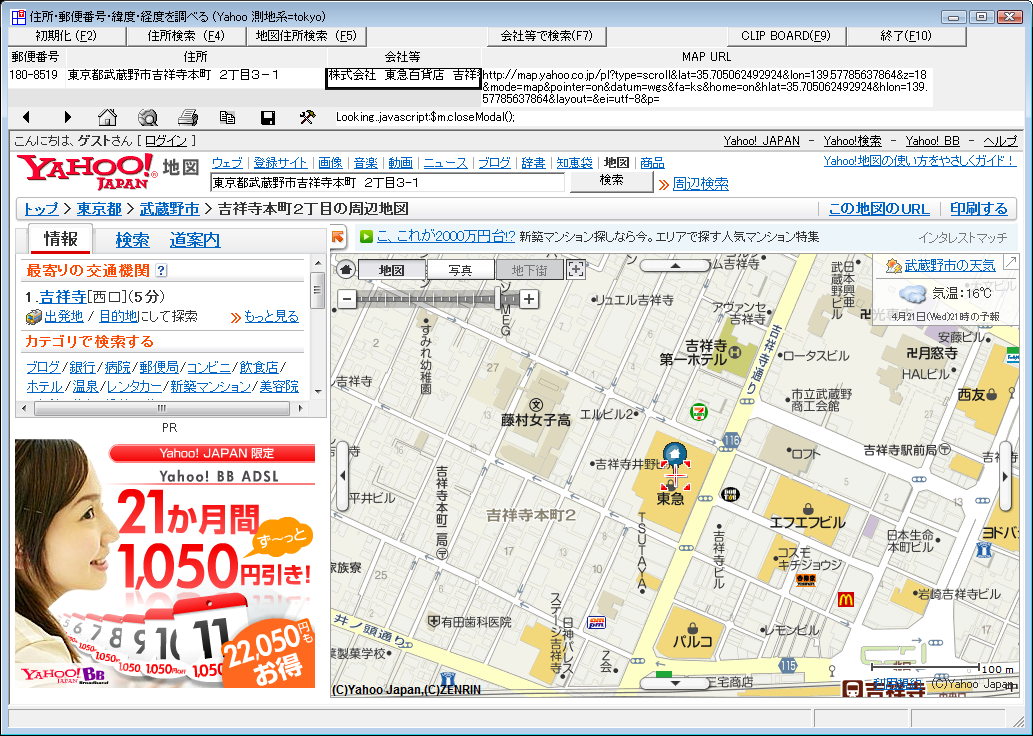Image resolution: width=1033 pixels, height=736 pixels.
Task: Go forward with the right arrow toolbar icon
Action: click(67, 117)
